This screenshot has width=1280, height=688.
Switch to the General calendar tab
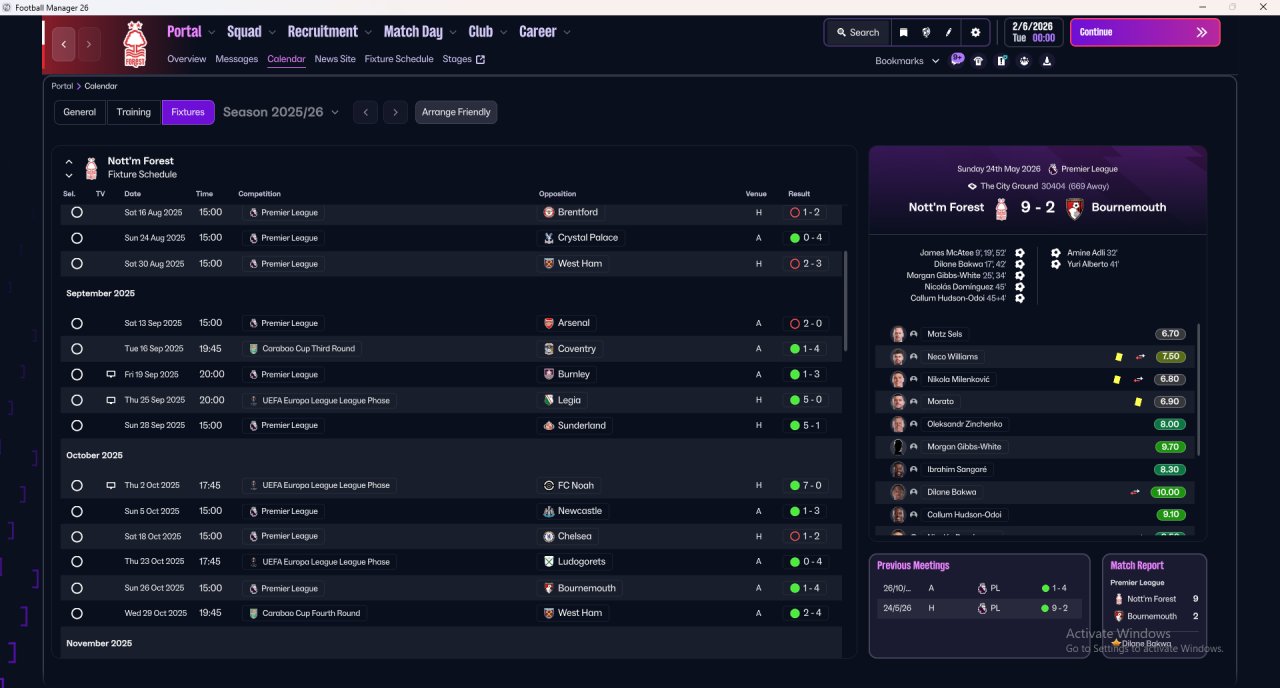(x=80, y=112)
